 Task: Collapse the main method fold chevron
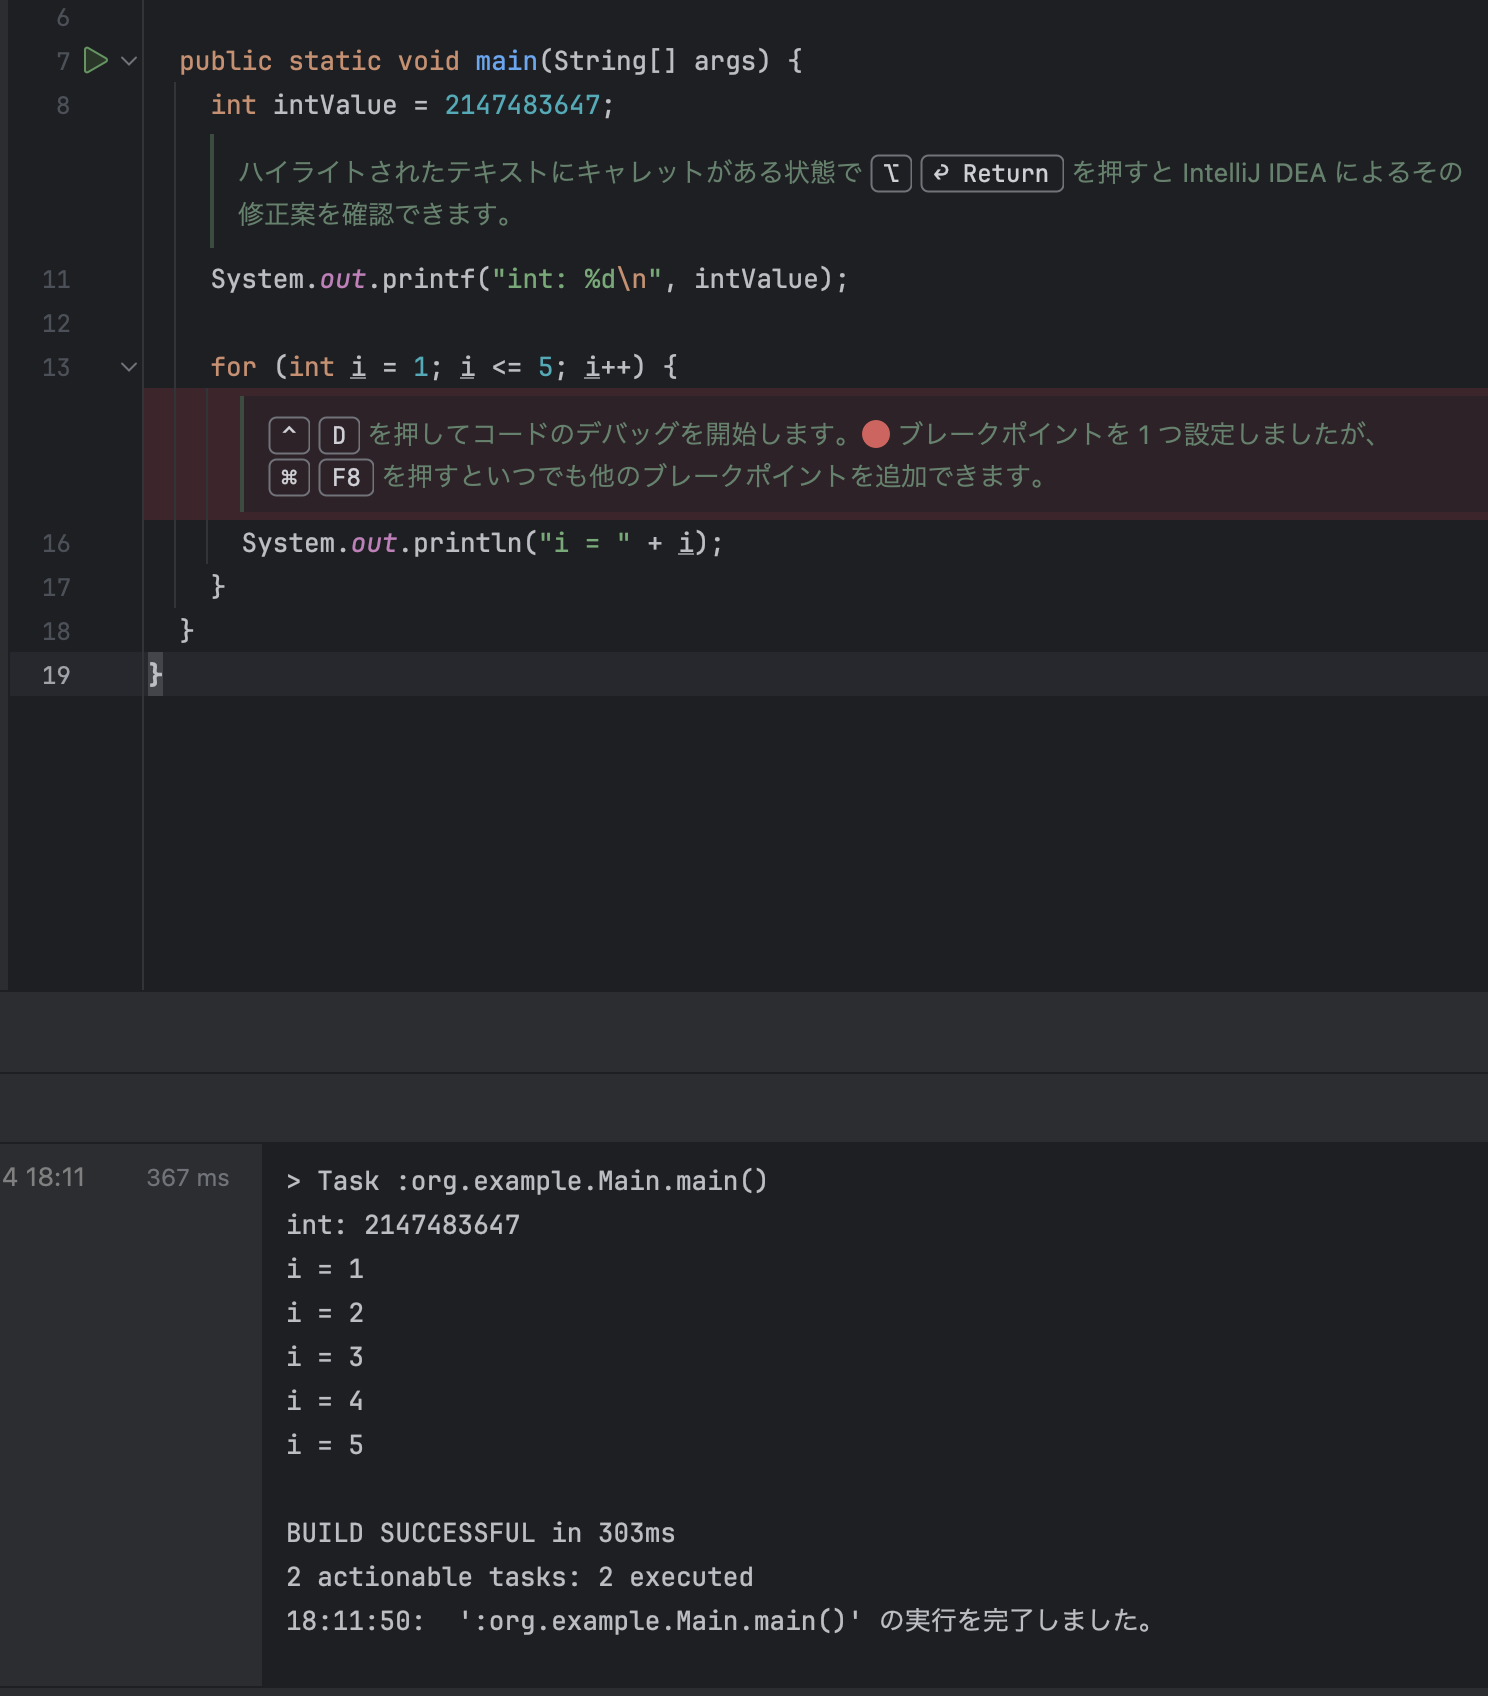tap(129, 61)
